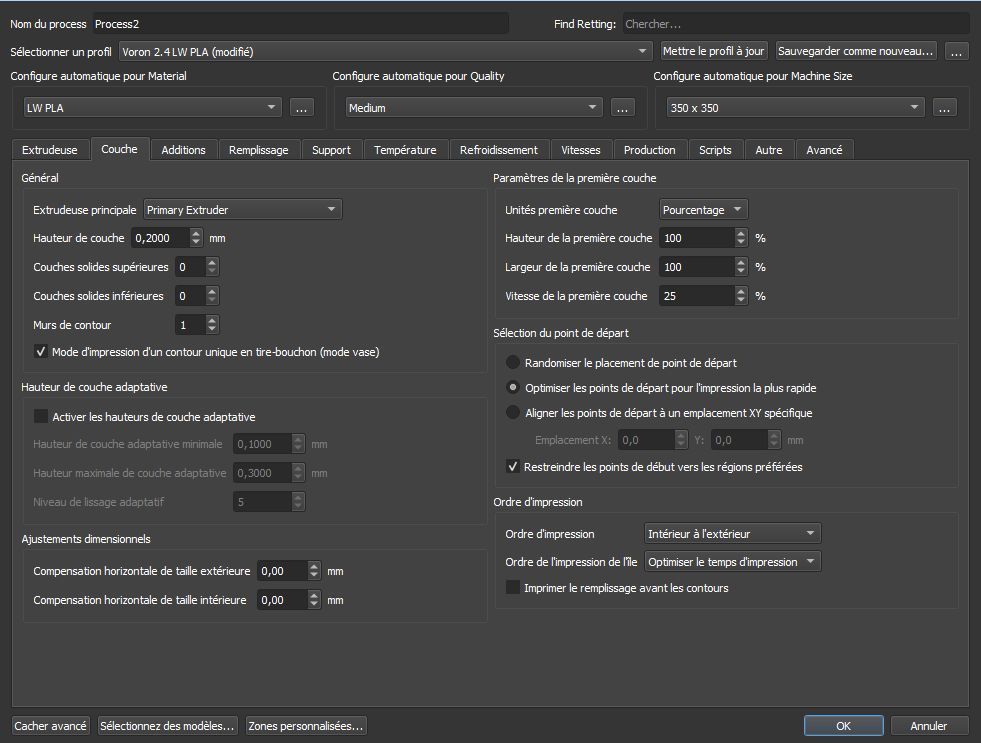
Task: Click the Couches solides supérieures stepper arrows
Action: pyautogui.click(x=212, y=266)
